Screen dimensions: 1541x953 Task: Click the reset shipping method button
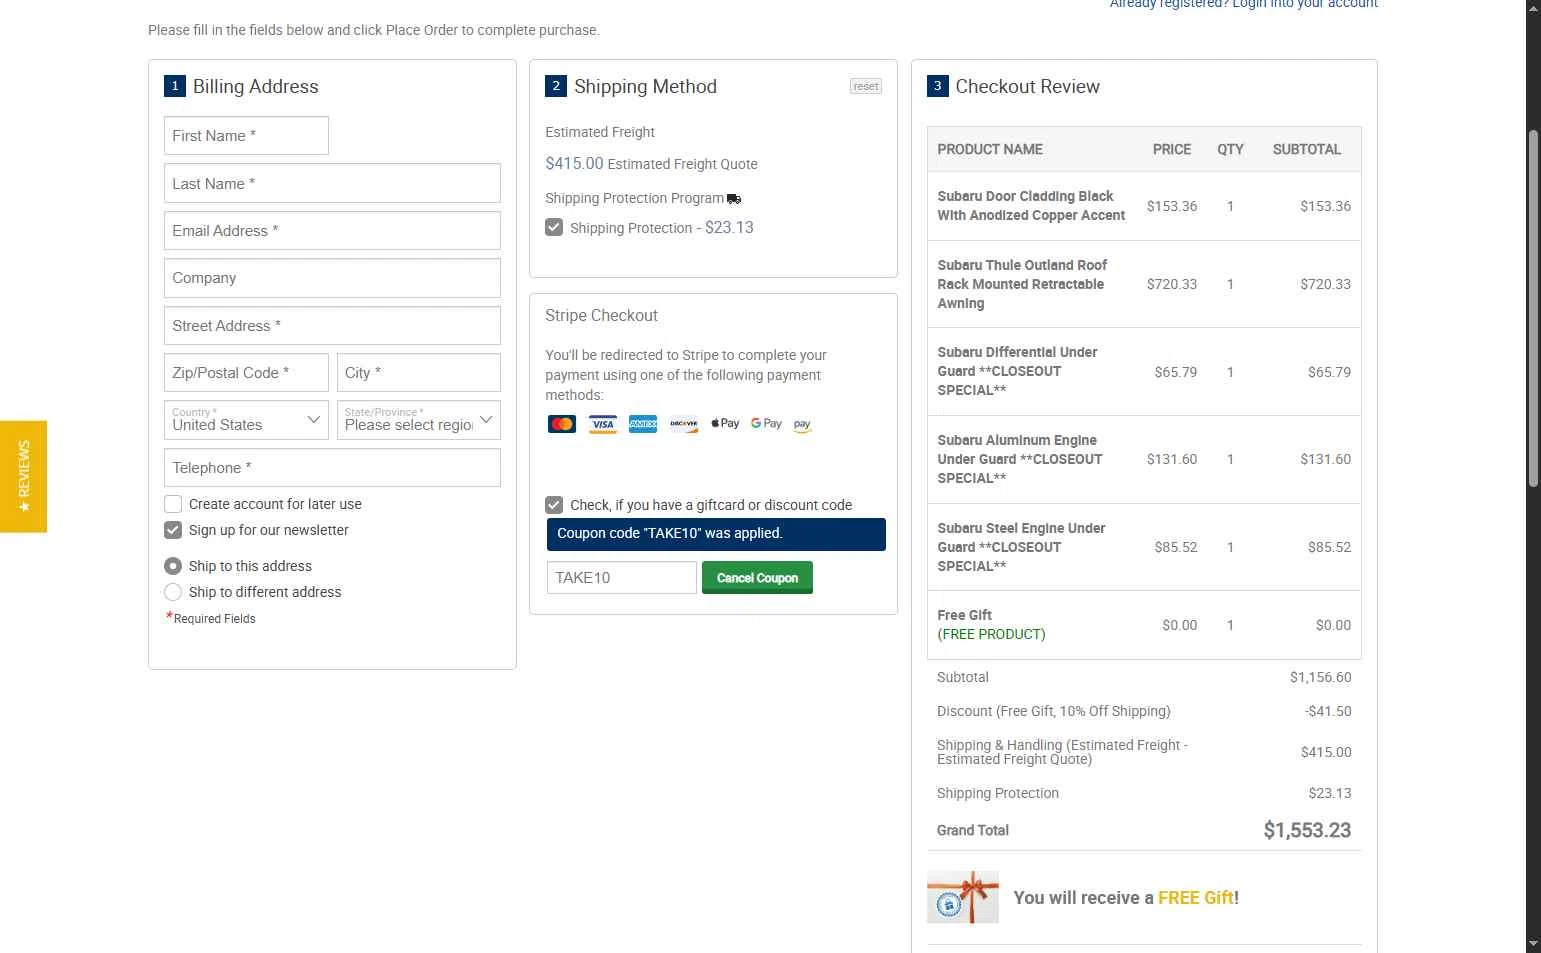coord(866,86)
